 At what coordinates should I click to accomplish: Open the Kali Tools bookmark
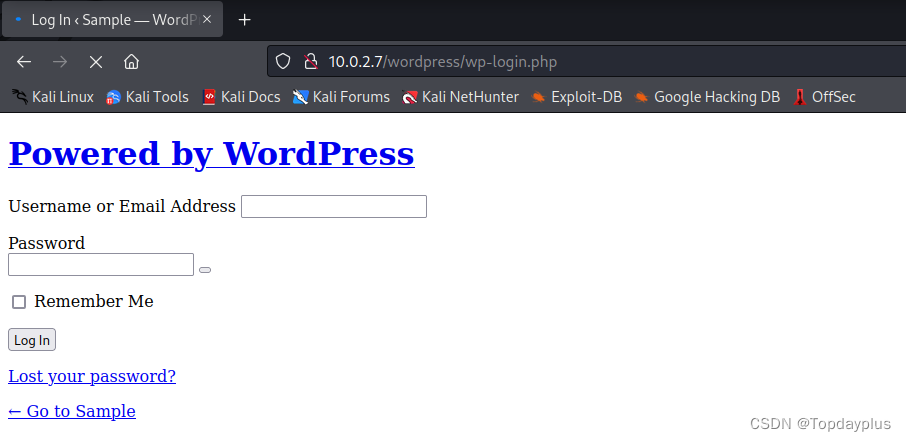147,97
